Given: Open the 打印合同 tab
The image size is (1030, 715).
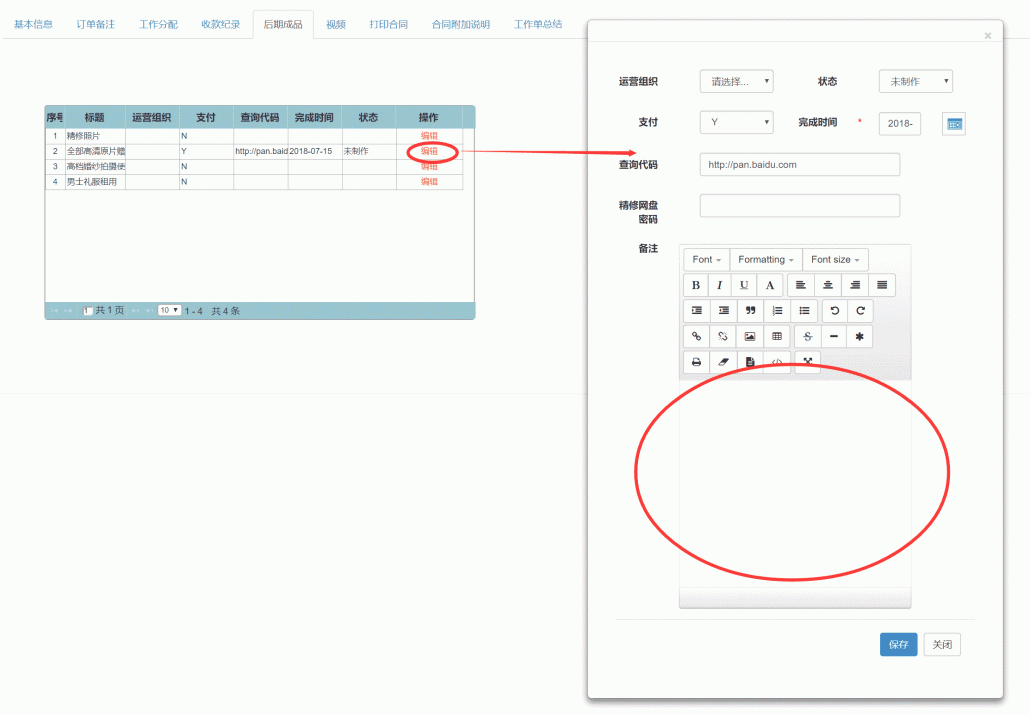Looking at the screenshot, I should pos(388,24).
